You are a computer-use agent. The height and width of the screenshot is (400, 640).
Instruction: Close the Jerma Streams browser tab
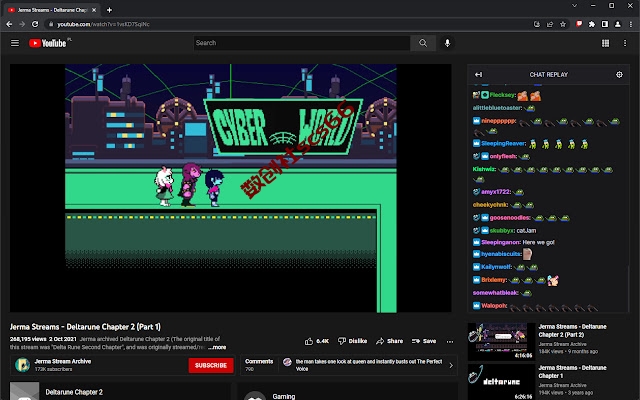point(94,10)
